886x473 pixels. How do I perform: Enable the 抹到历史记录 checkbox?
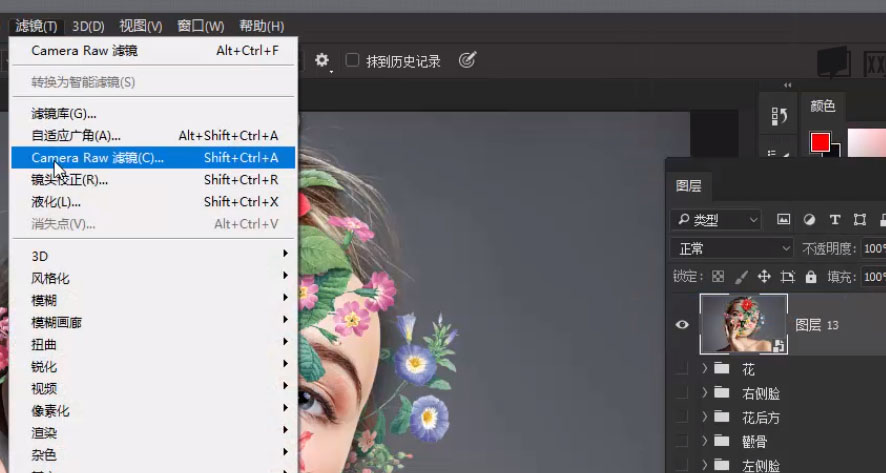click(x=352, y=60)
